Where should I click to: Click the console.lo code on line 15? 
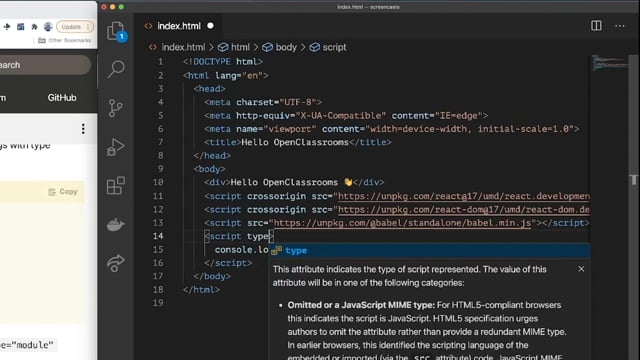click(x=242, y=250)
